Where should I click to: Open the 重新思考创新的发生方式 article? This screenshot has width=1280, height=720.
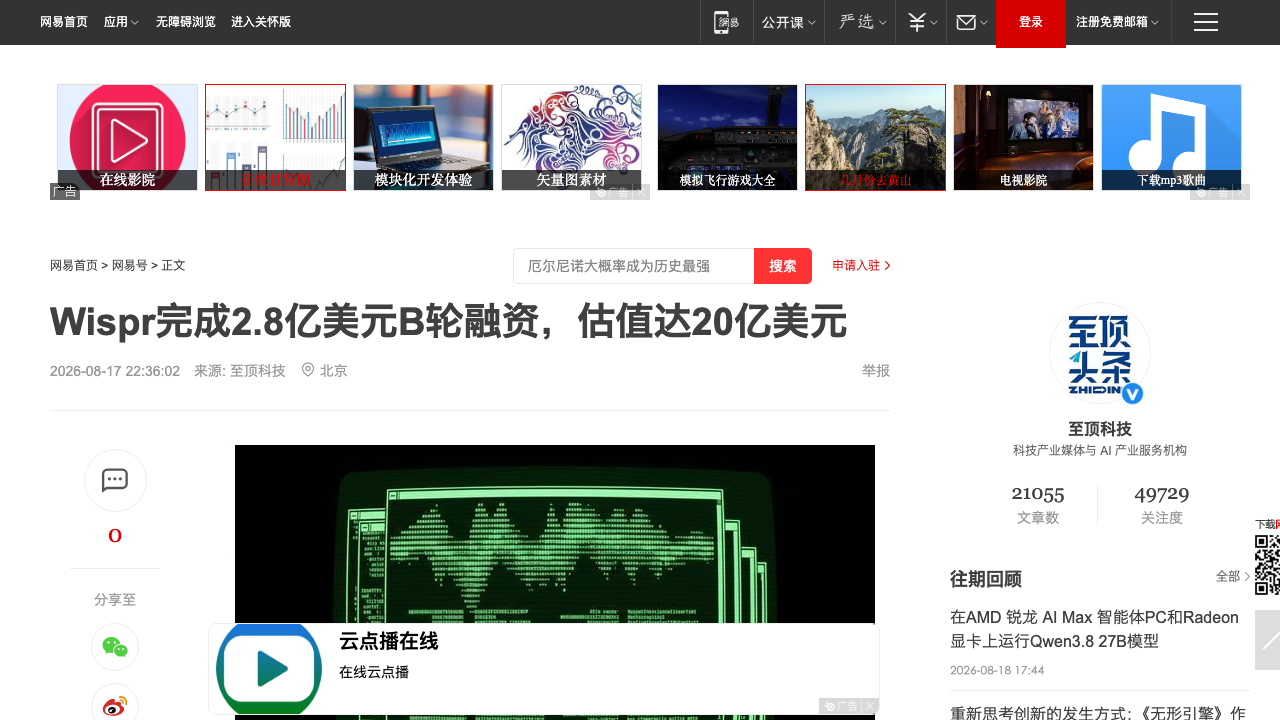point(1098,713)
